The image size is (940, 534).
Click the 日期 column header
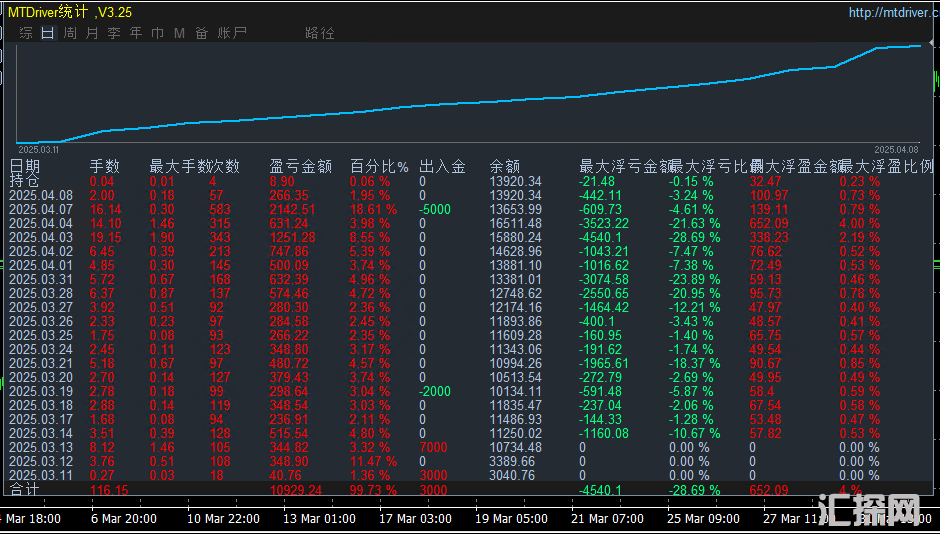coord(25,167)
